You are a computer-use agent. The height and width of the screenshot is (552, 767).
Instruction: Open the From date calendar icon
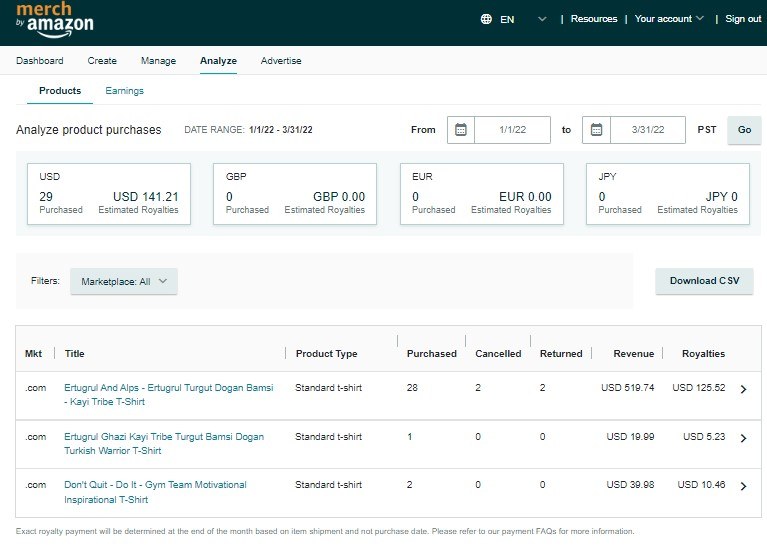(x=461, y=130)
